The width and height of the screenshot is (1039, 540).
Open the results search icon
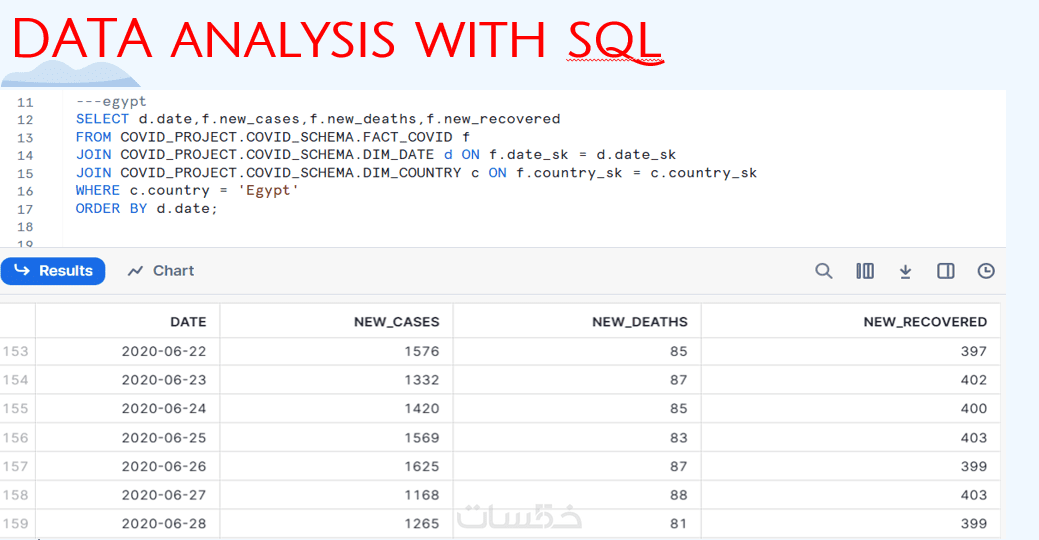coord(823,271)
